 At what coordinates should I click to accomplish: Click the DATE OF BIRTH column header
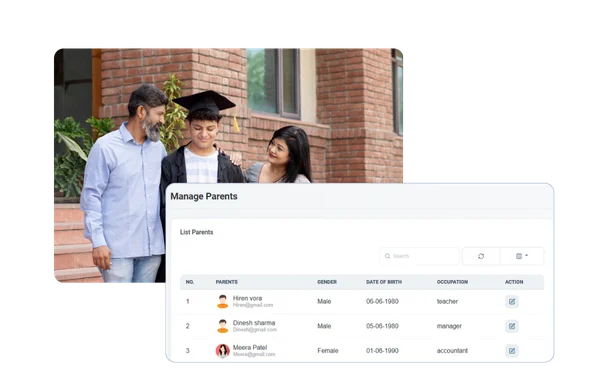tap(384, 282)
